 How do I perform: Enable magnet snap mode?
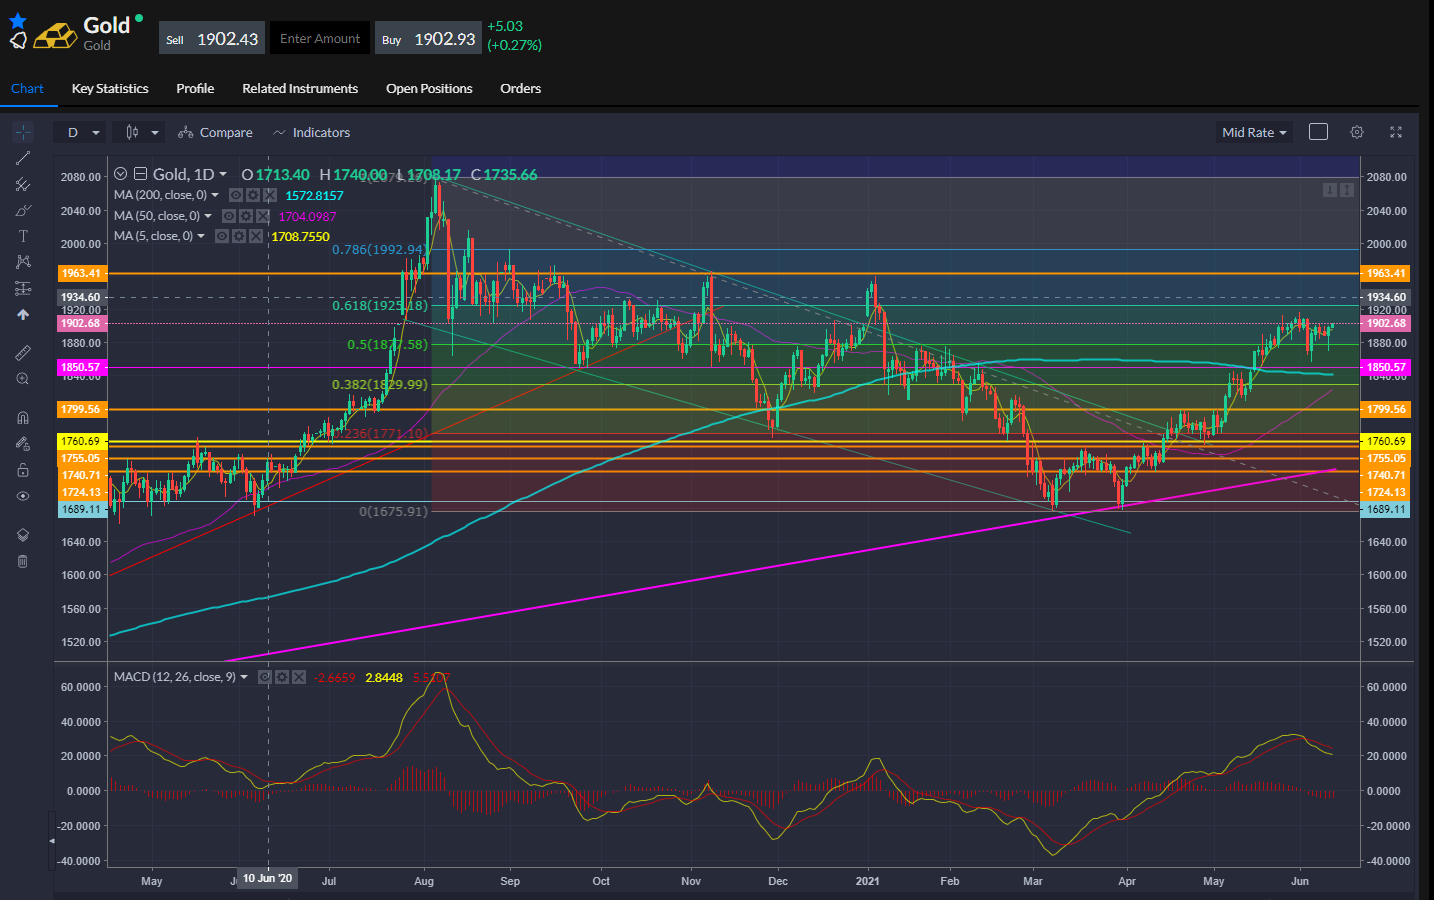point(23,418)
